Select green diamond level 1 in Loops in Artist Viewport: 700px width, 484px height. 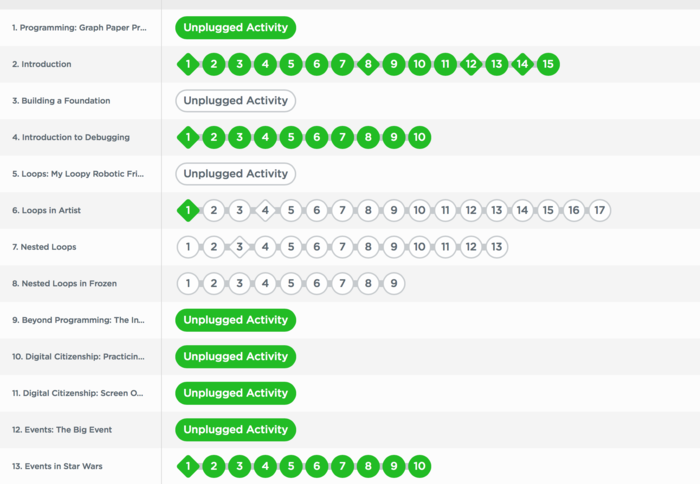coord(187,211)
